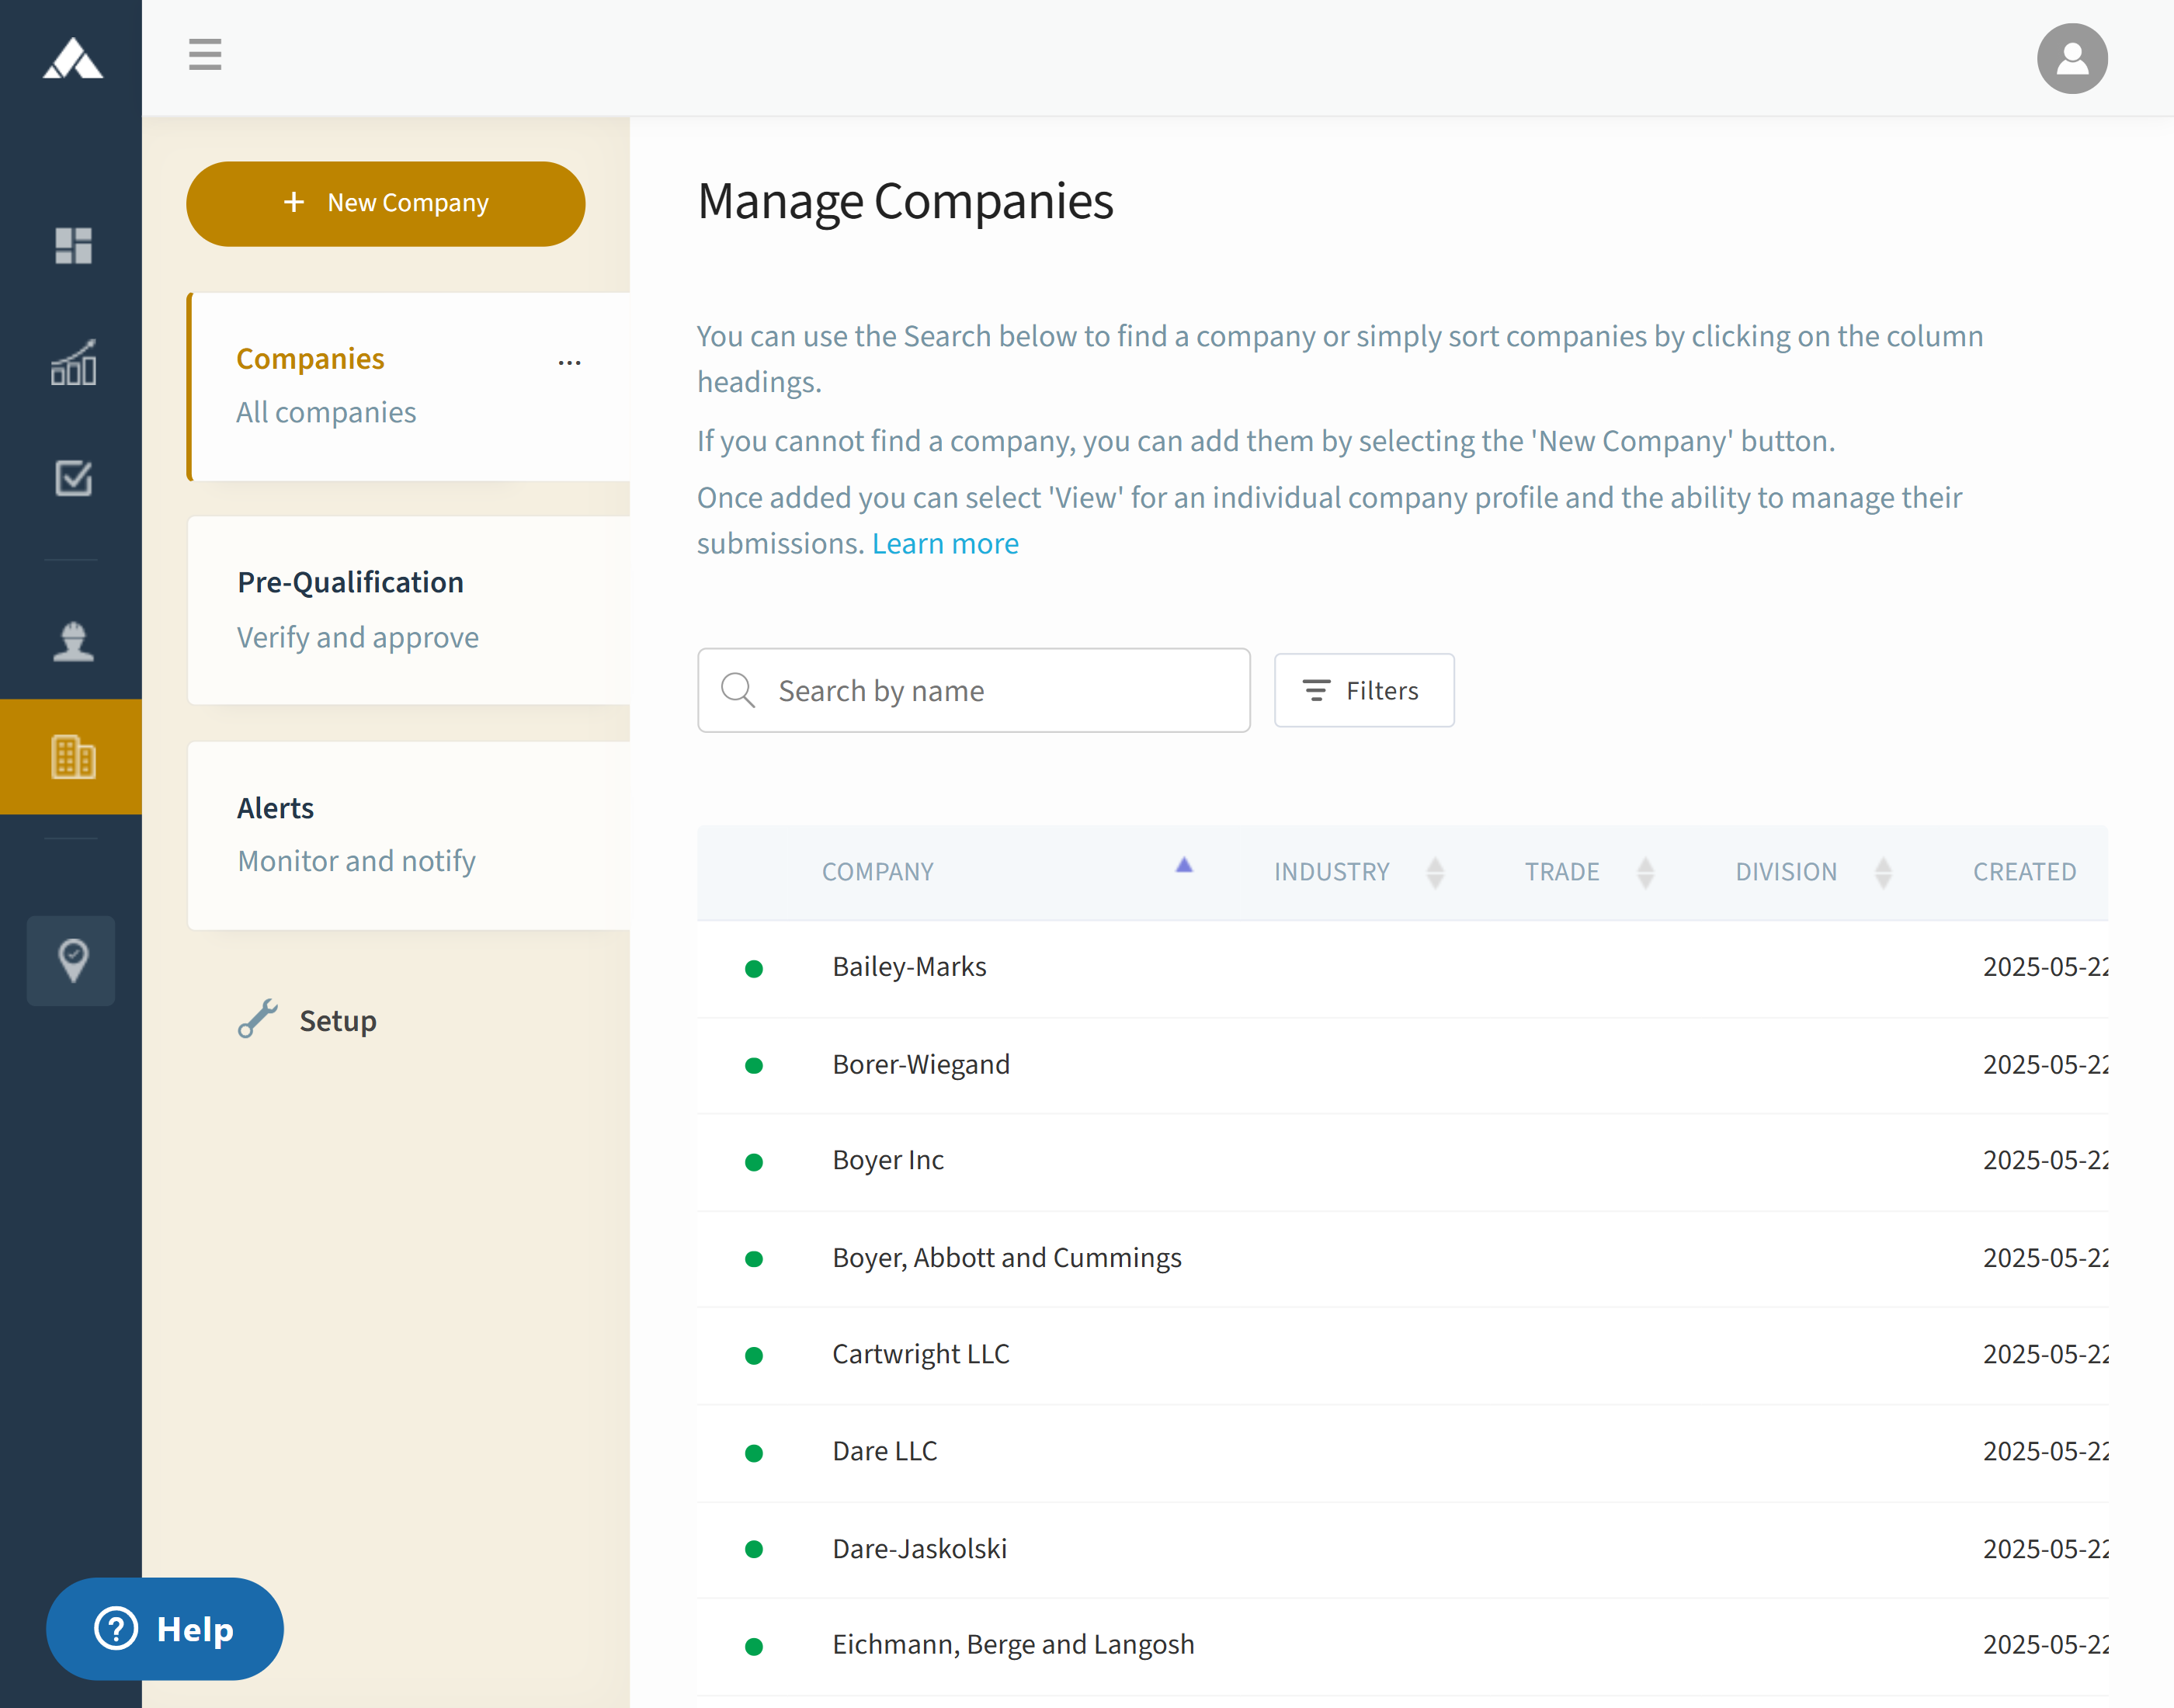Viewport: 2174px width, 1708px height.
Task: Click the green status dot for Dare LLC
Action: click(x=754, y=1453)
